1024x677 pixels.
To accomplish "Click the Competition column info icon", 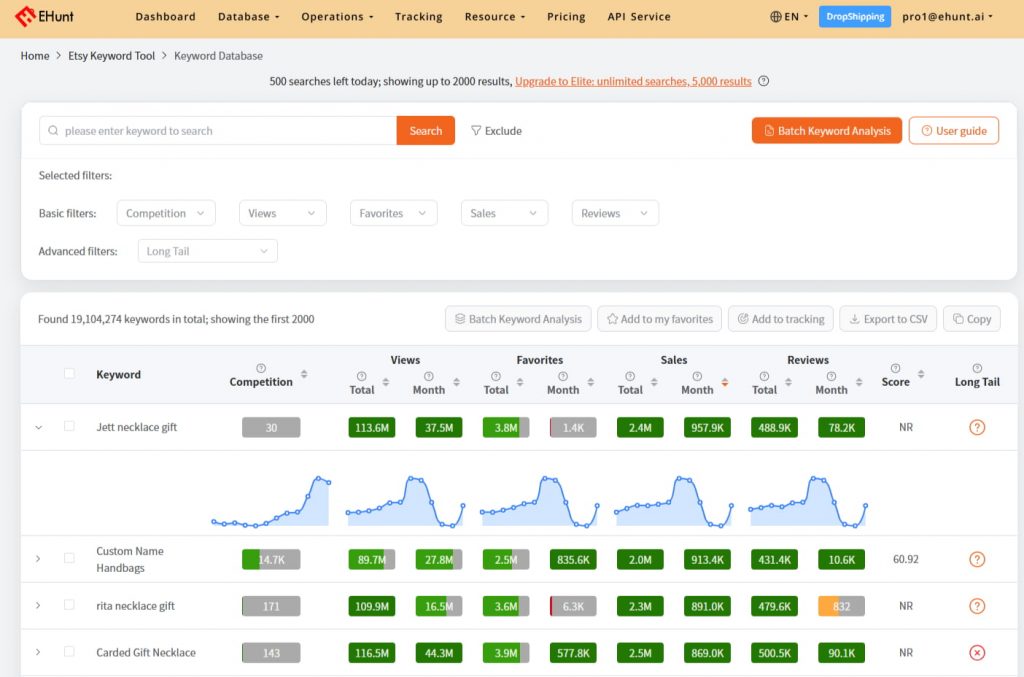I will point(261,368).
